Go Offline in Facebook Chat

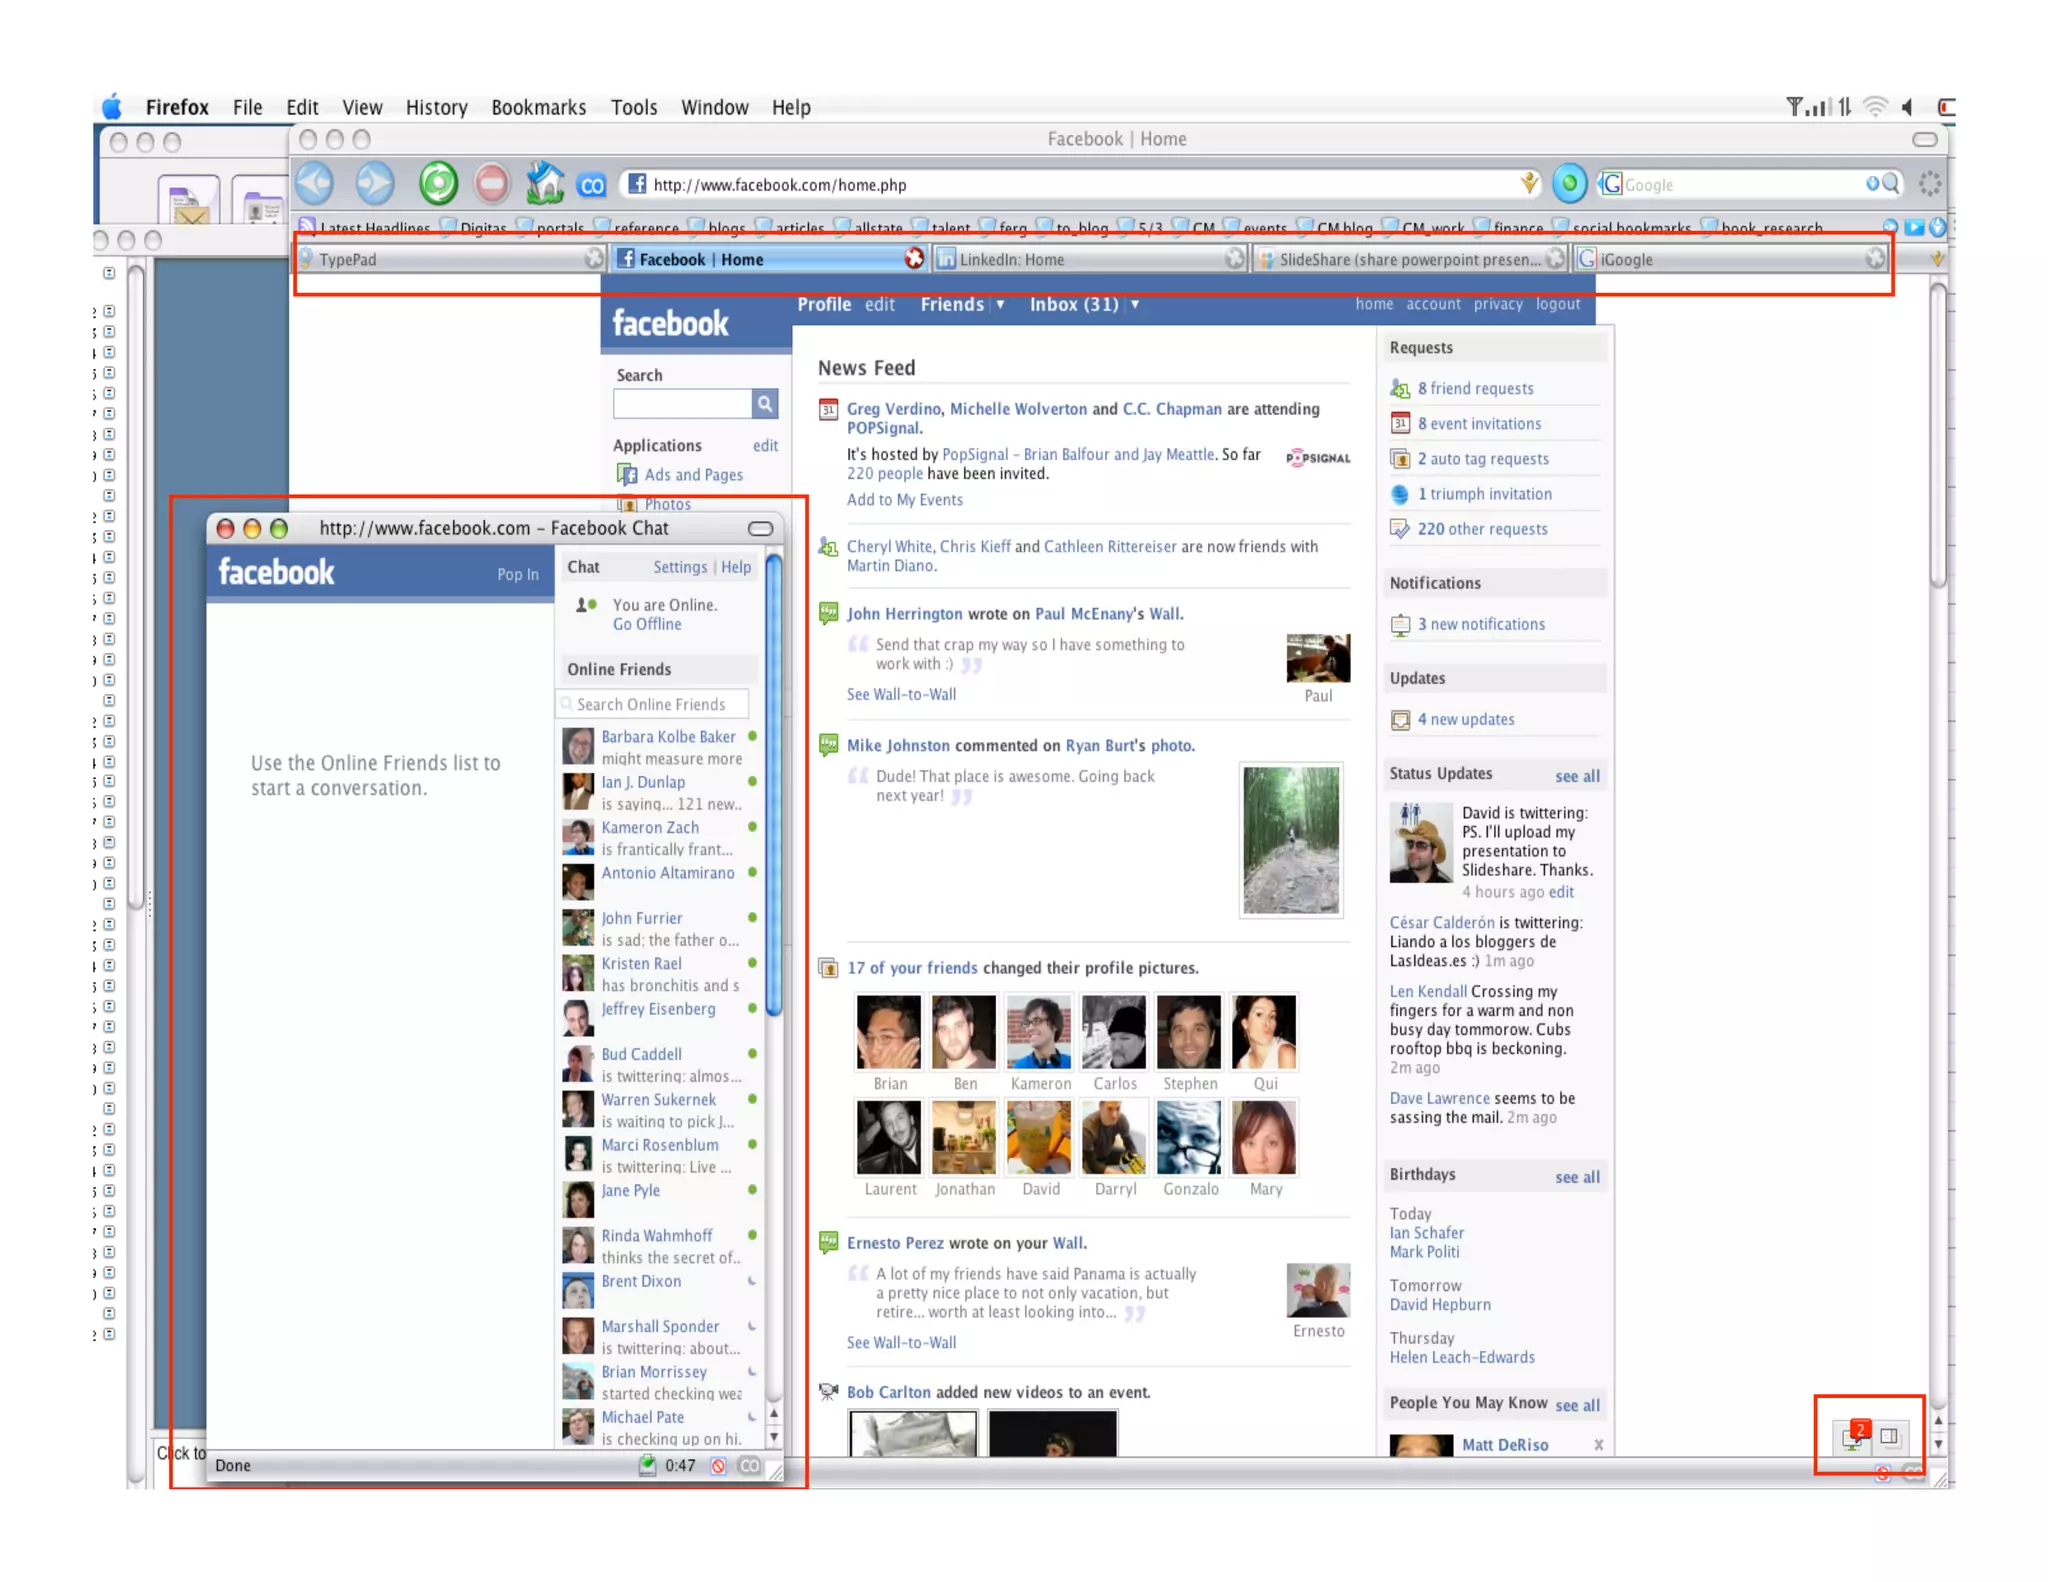tap(646, 624)
